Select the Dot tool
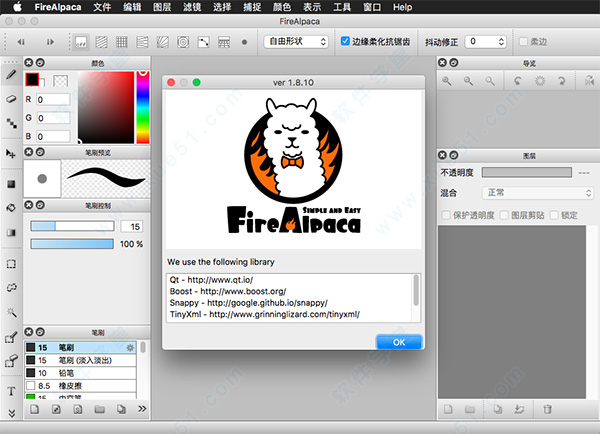The height and width of the screenshot is (434, 600). click(x=11, y=123)
